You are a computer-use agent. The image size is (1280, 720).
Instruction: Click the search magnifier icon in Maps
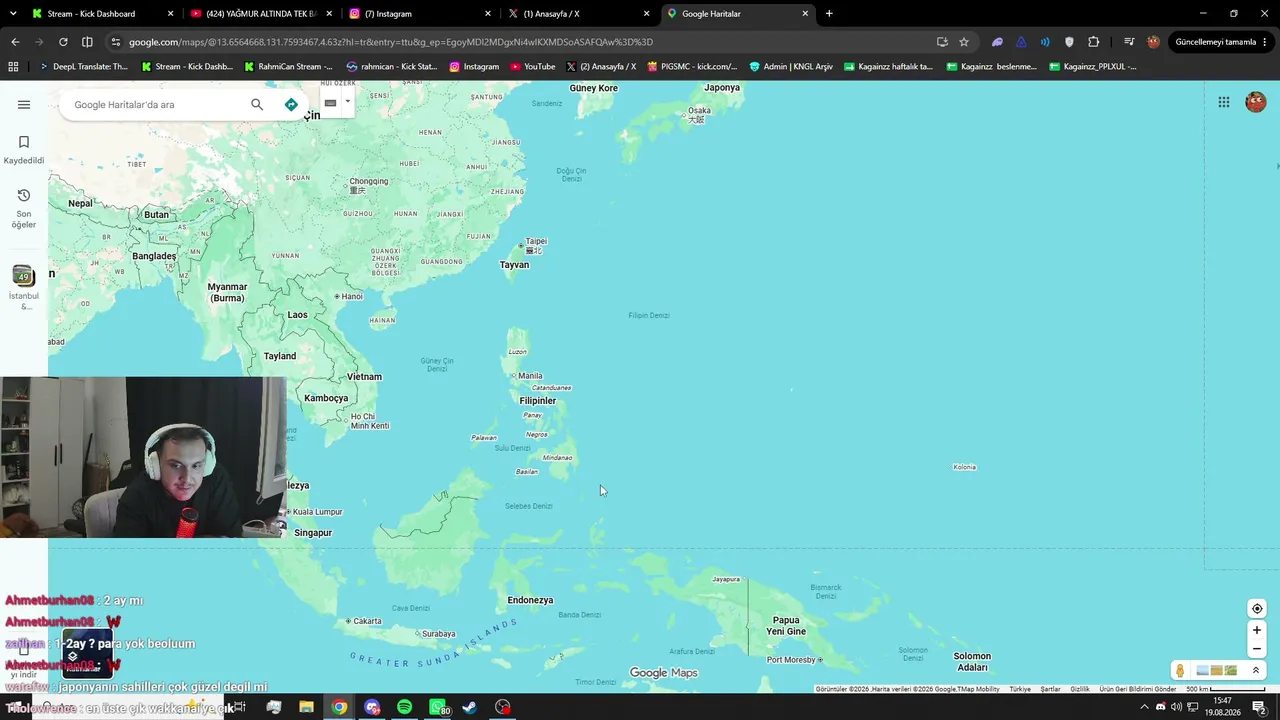click(257, 104)
